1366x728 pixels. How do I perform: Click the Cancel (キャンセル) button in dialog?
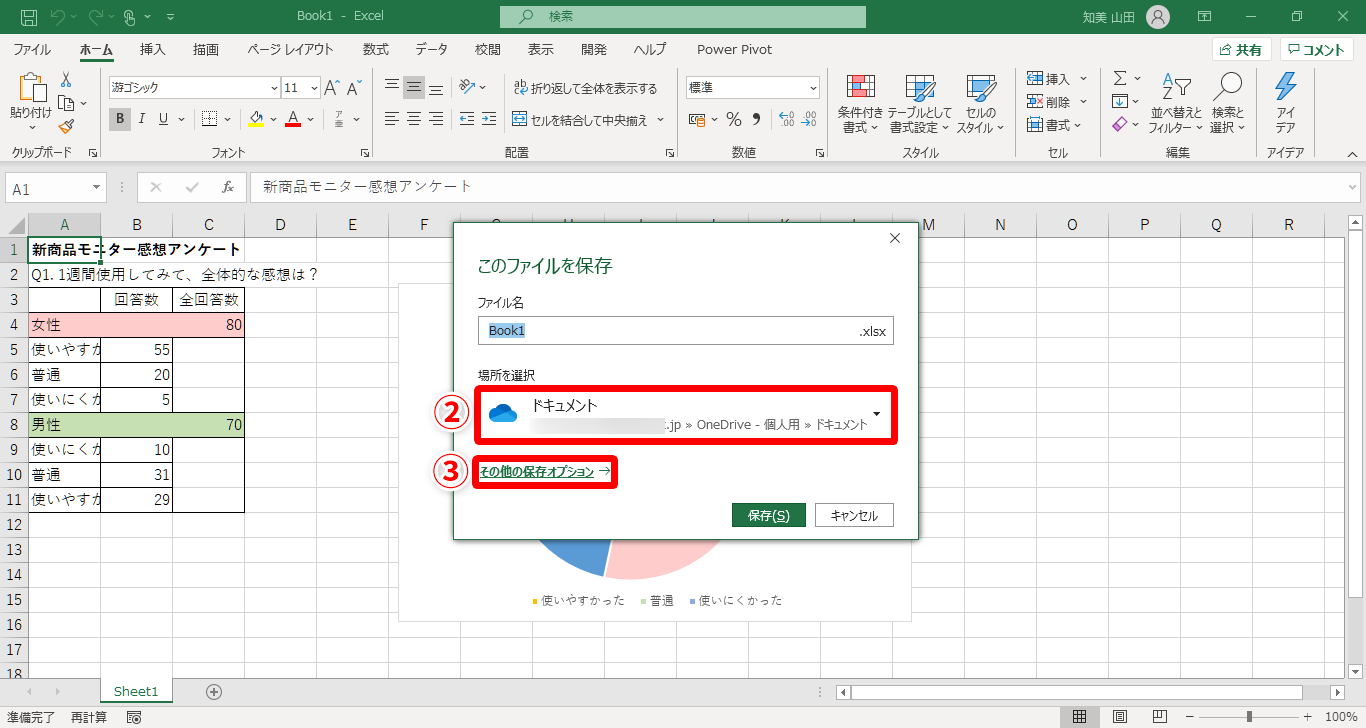pos(854,515)
